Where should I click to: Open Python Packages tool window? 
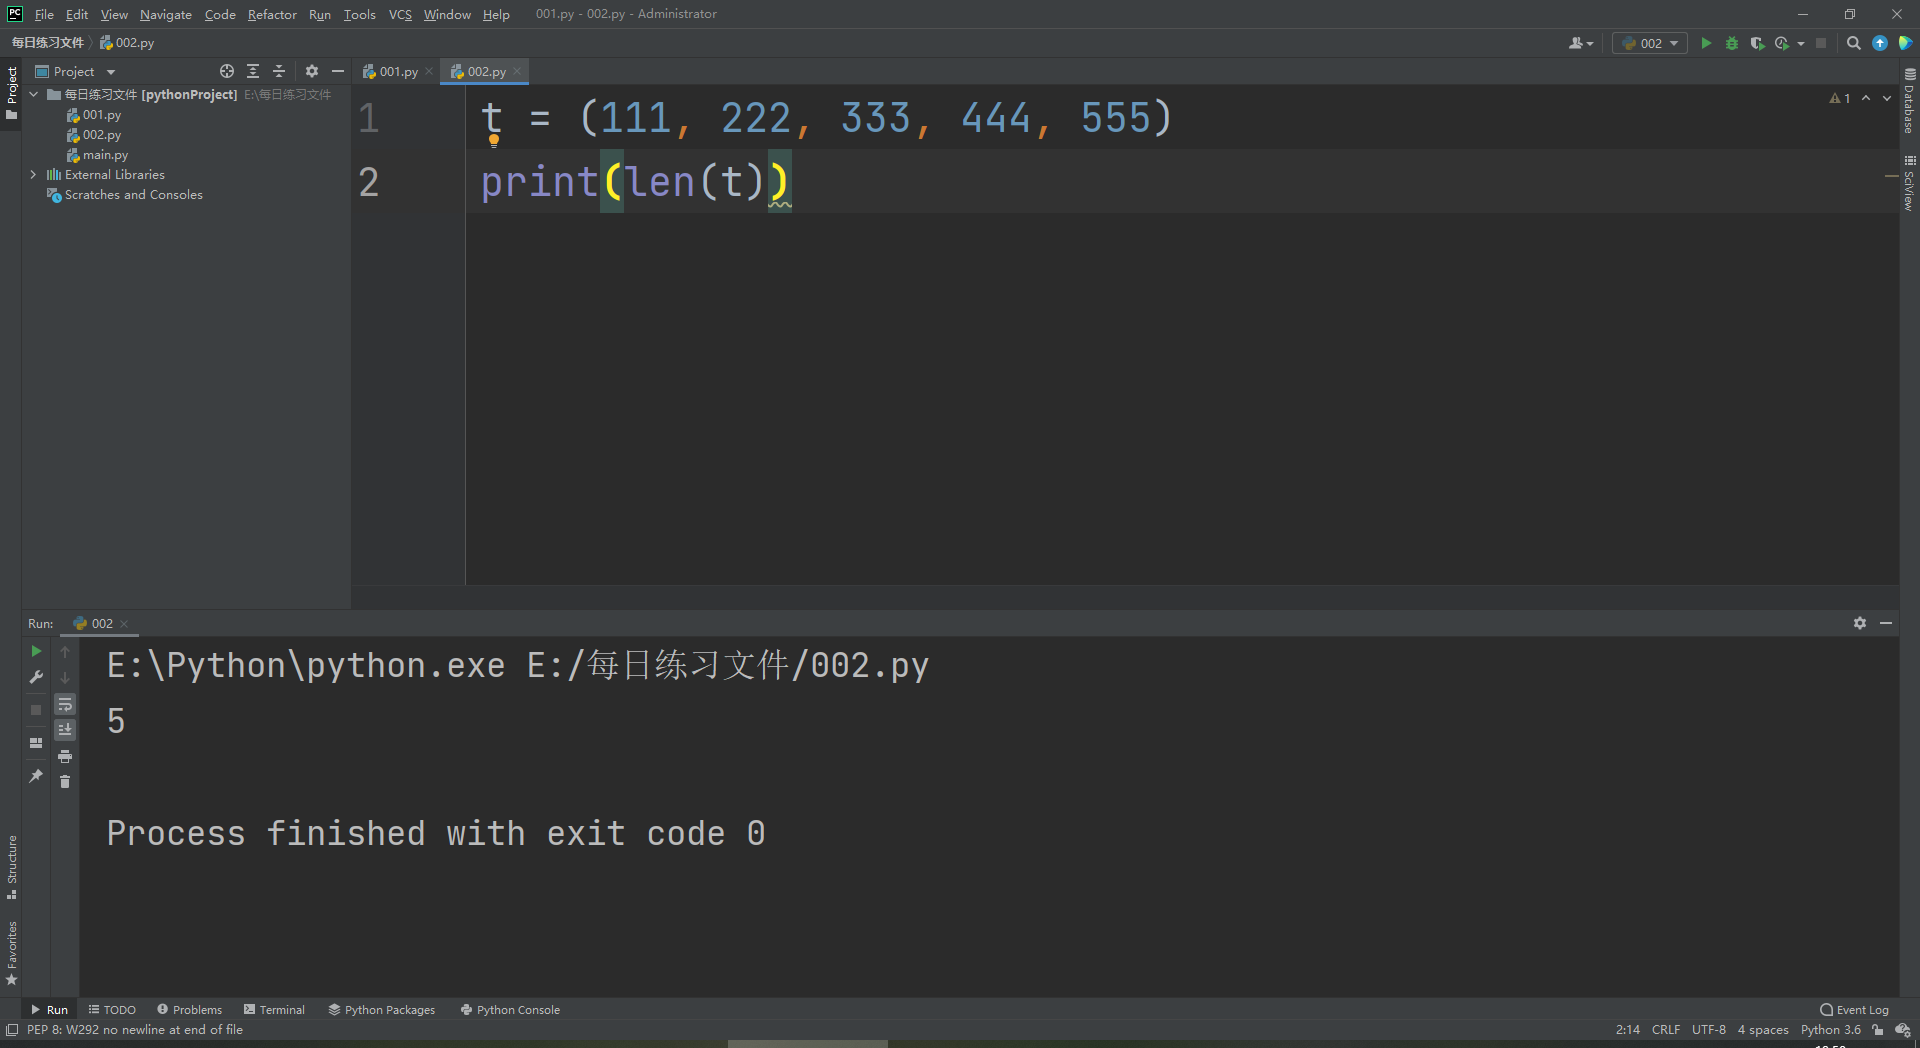pos(382,1010)
